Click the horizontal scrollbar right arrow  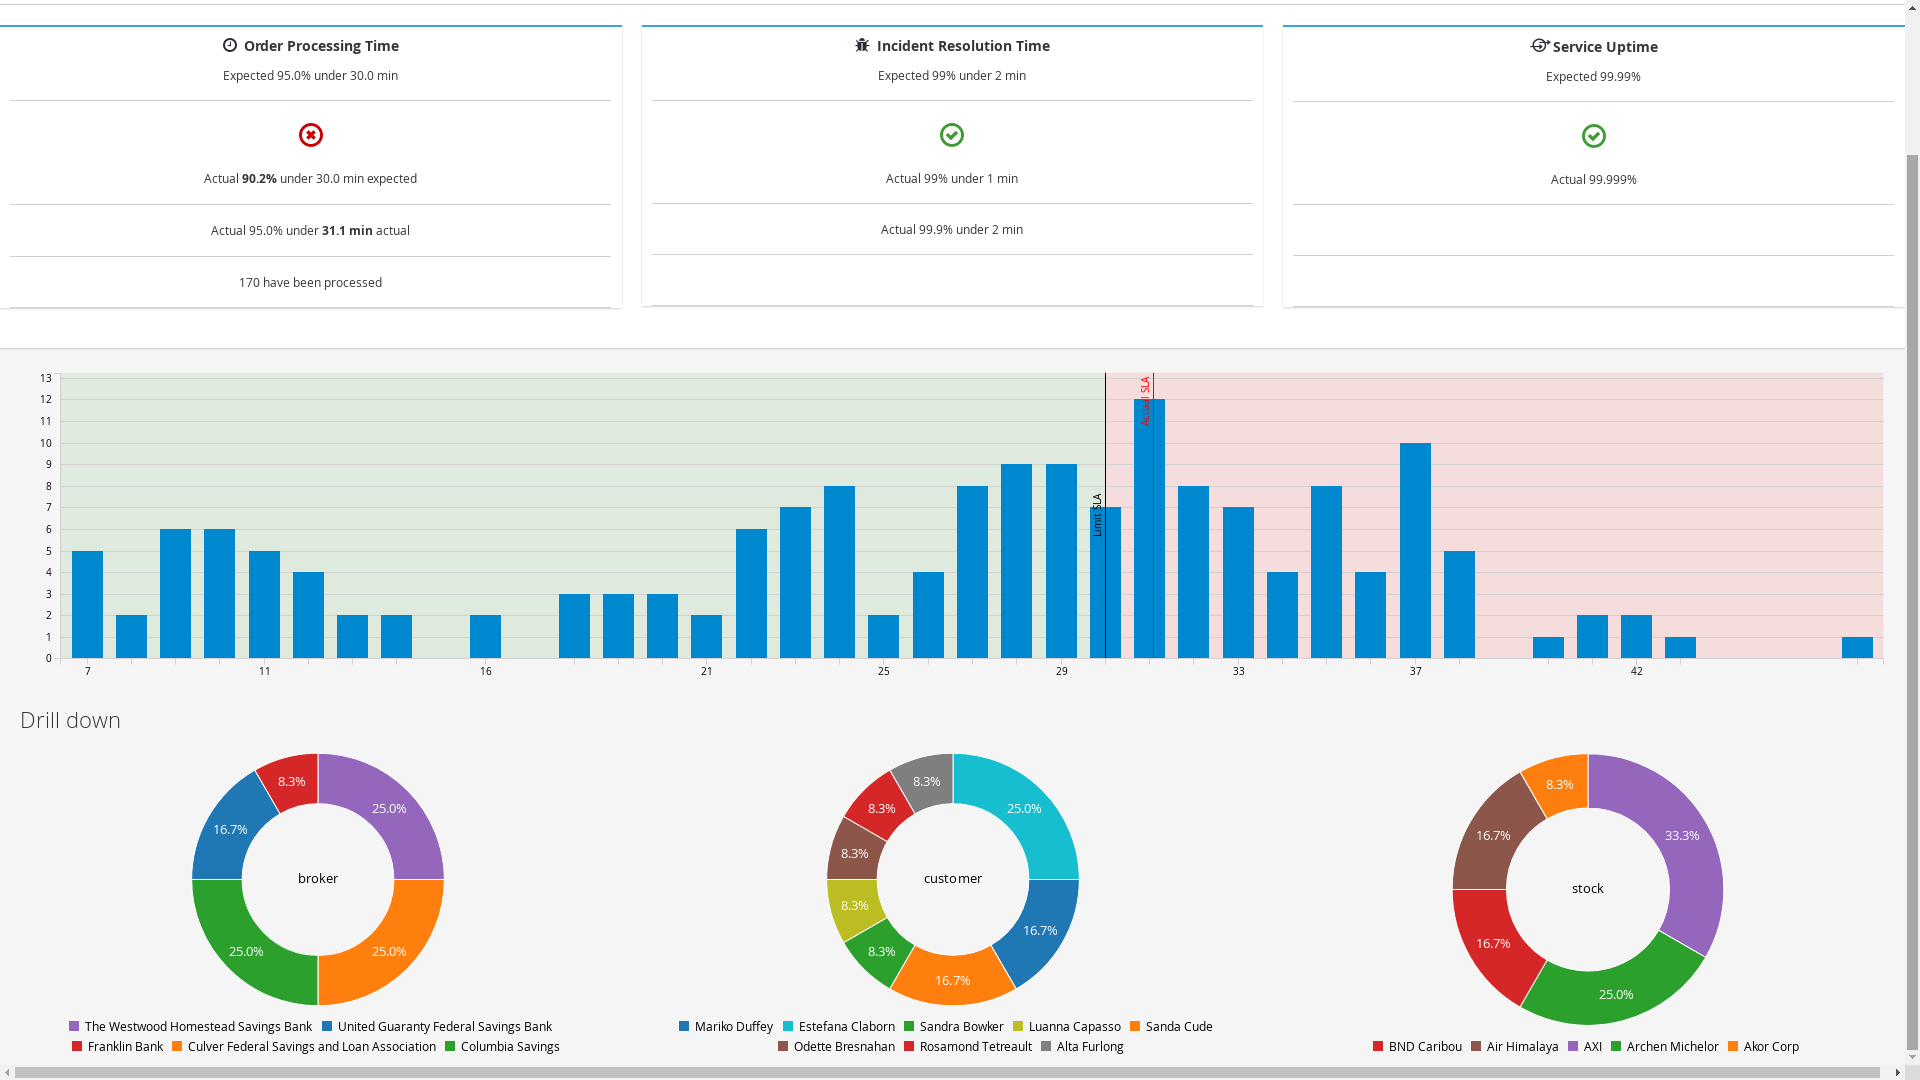tap(1897, 1073)
